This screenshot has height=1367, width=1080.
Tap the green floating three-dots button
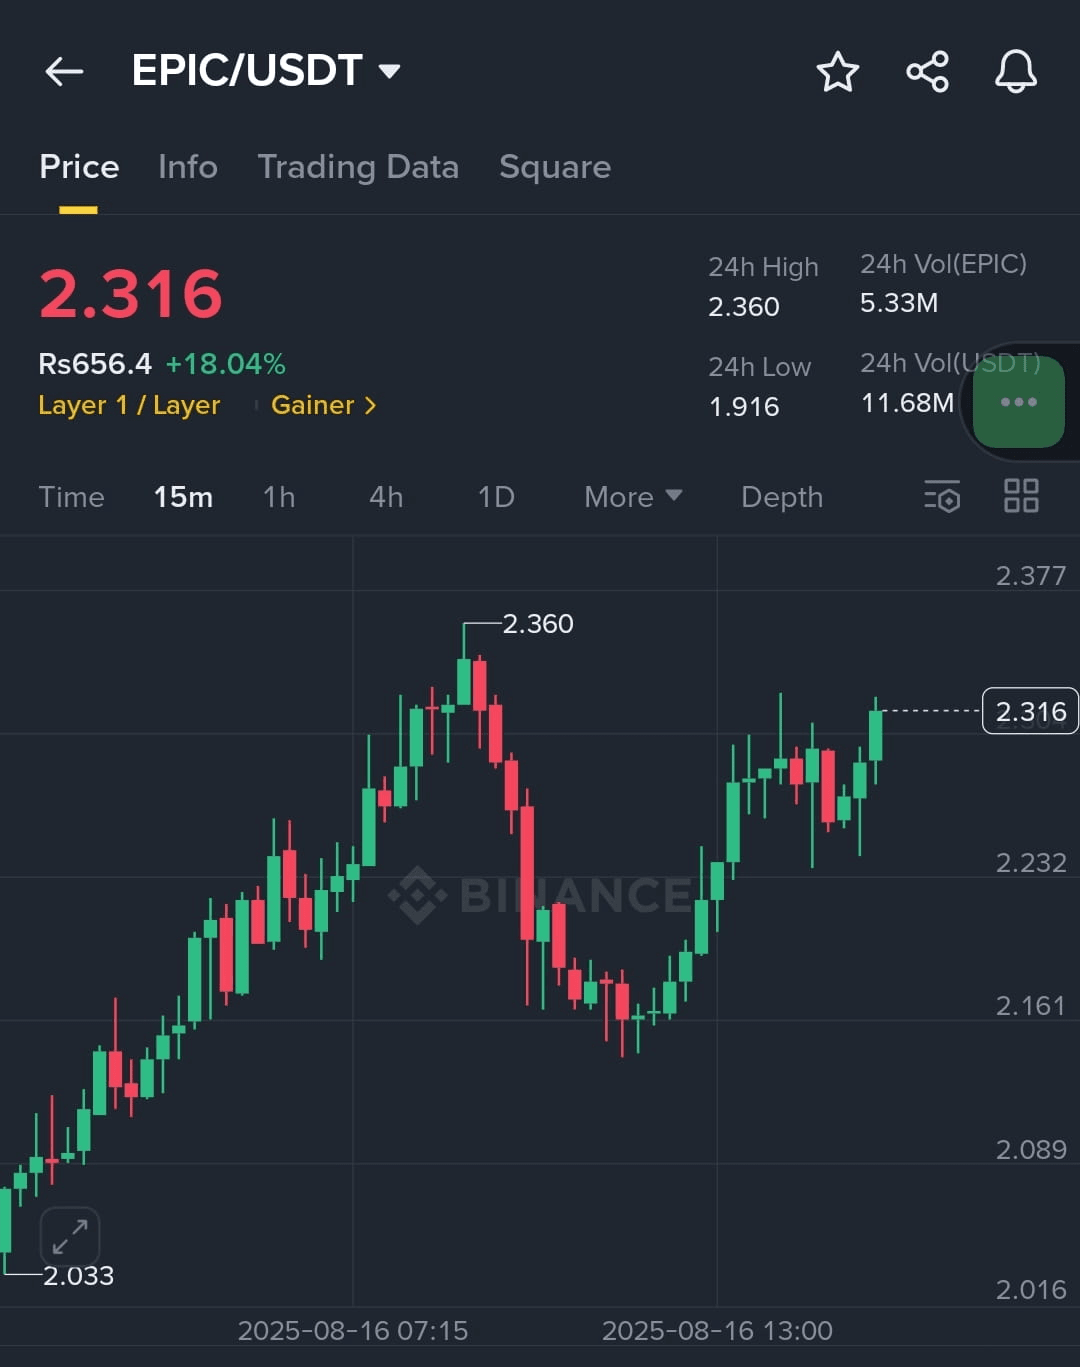coord(1019,402)
